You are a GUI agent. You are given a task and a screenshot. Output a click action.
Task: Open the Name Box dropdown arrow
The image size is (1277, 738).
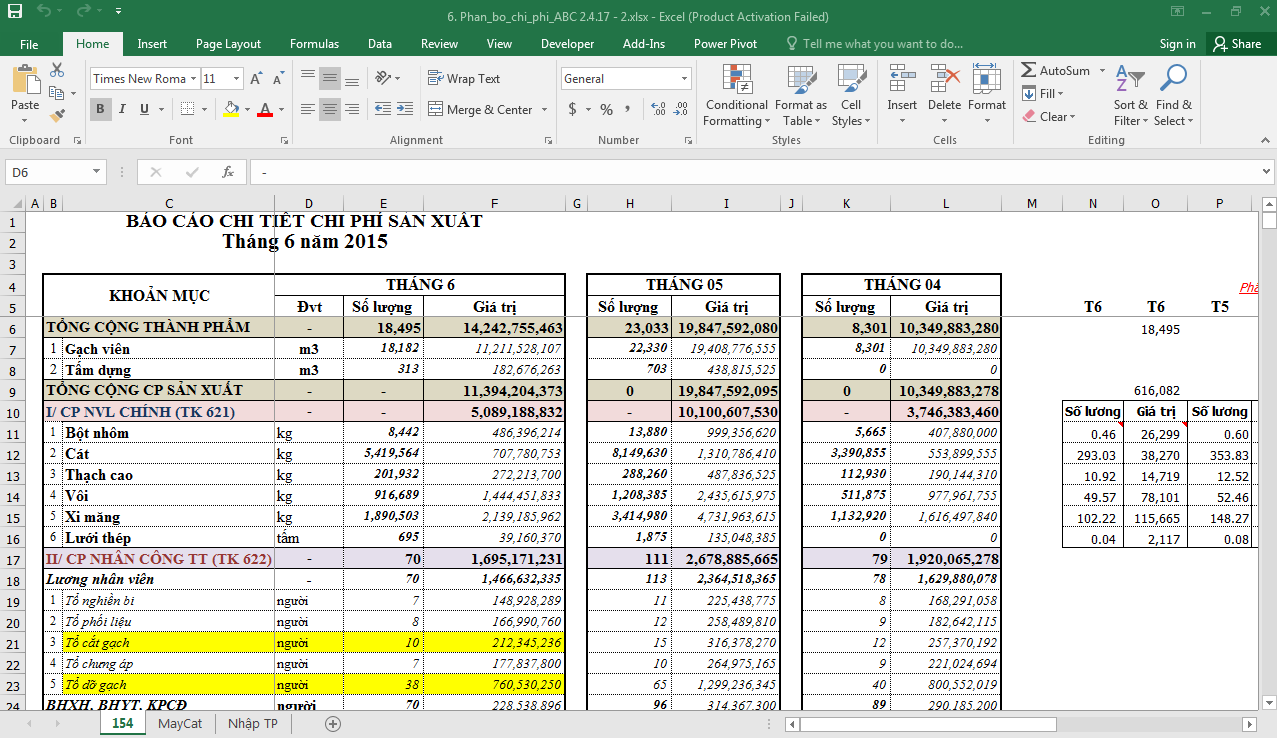pyautogui.click(x=97, y=172)
